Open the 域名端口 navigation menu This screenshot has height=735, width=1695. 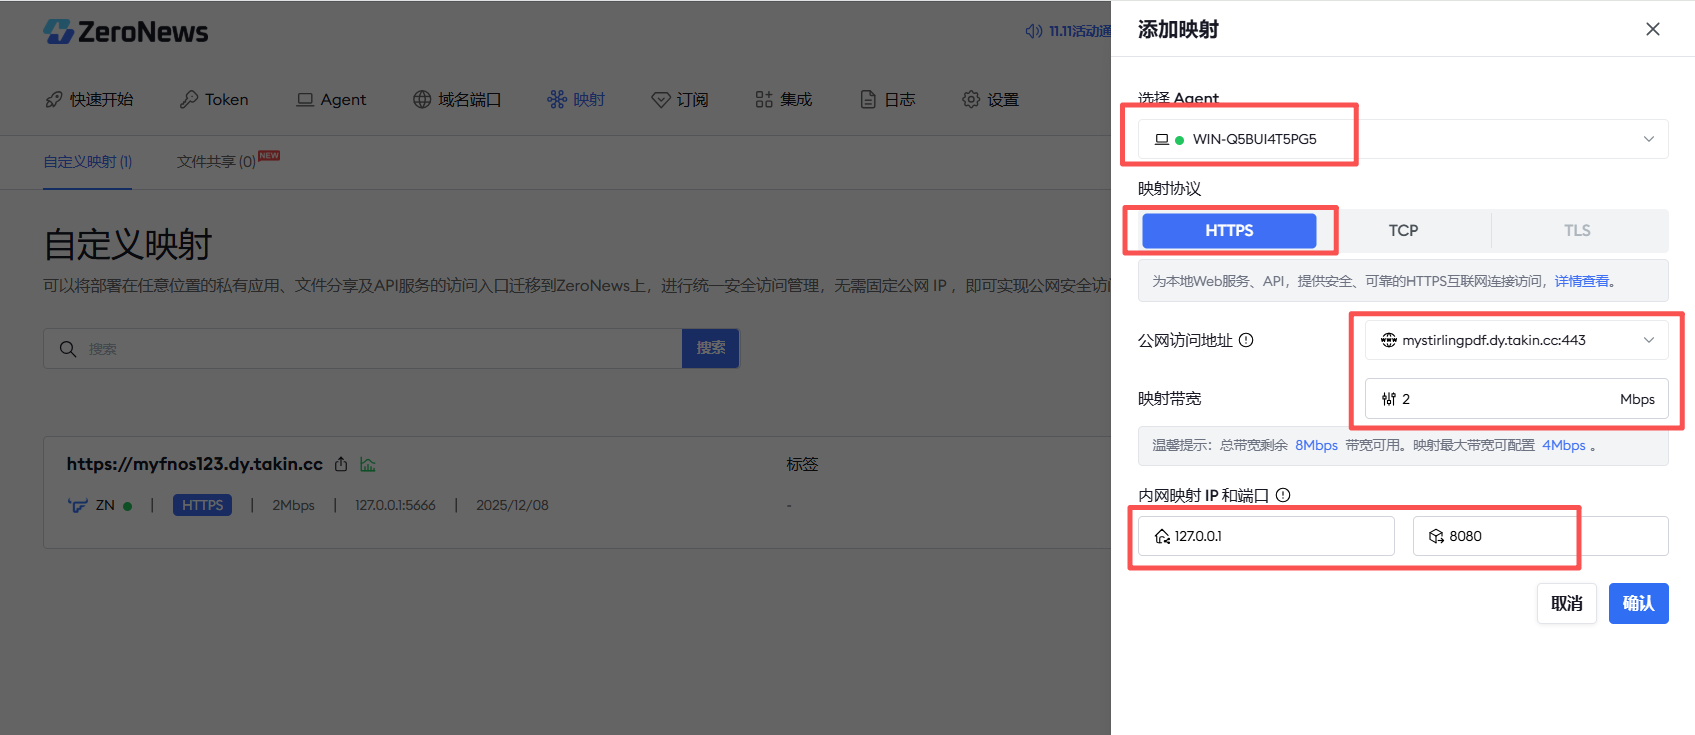[x=457, y=100]
